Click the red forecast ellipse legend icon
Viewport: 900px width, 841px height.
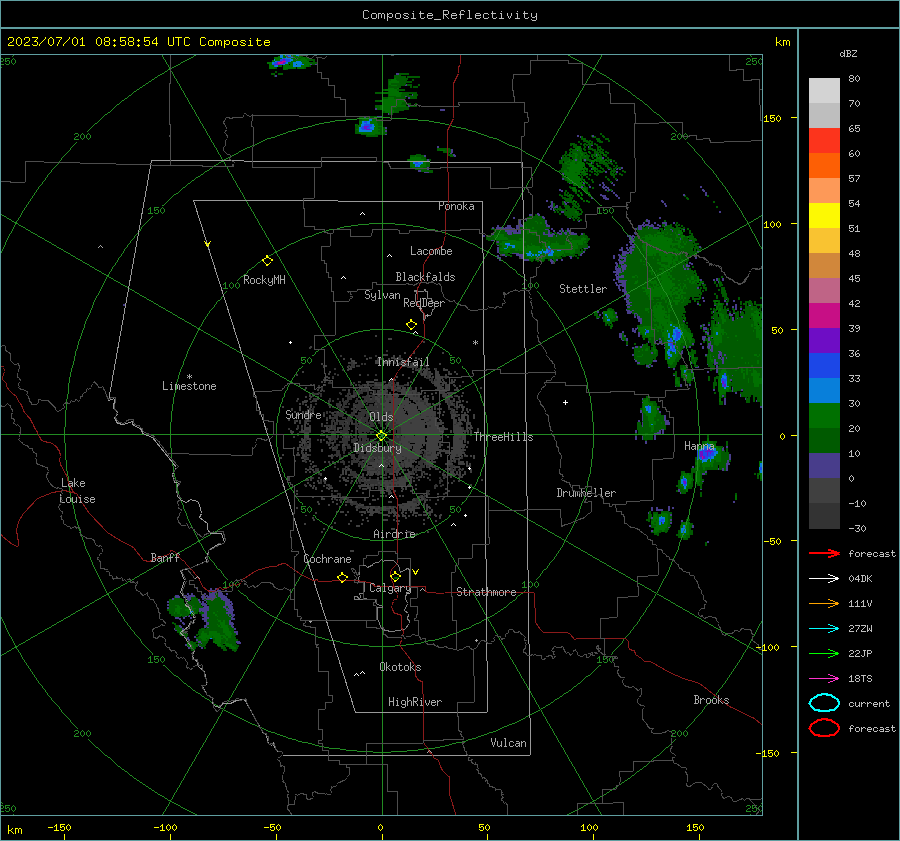coord(824,728)
